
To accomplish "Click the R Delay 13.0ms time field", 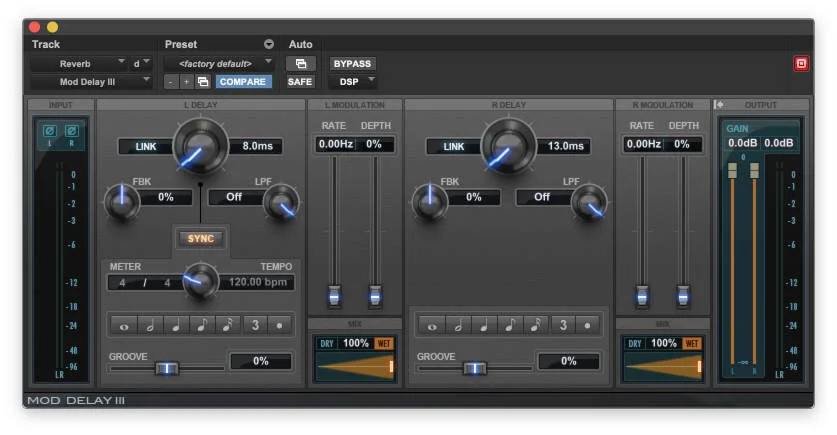I will (x=564, y=146).
